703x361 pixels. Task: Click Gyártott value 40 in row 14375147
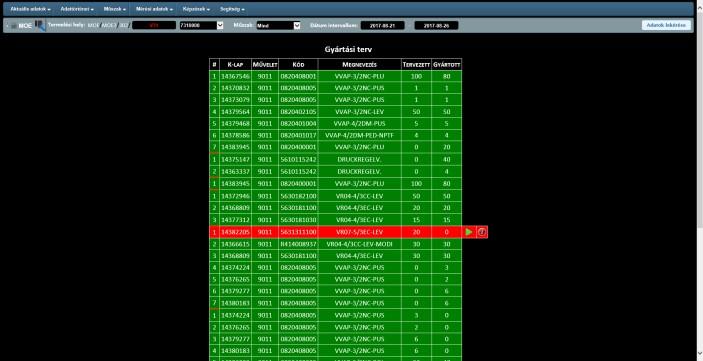click(447, 159)
